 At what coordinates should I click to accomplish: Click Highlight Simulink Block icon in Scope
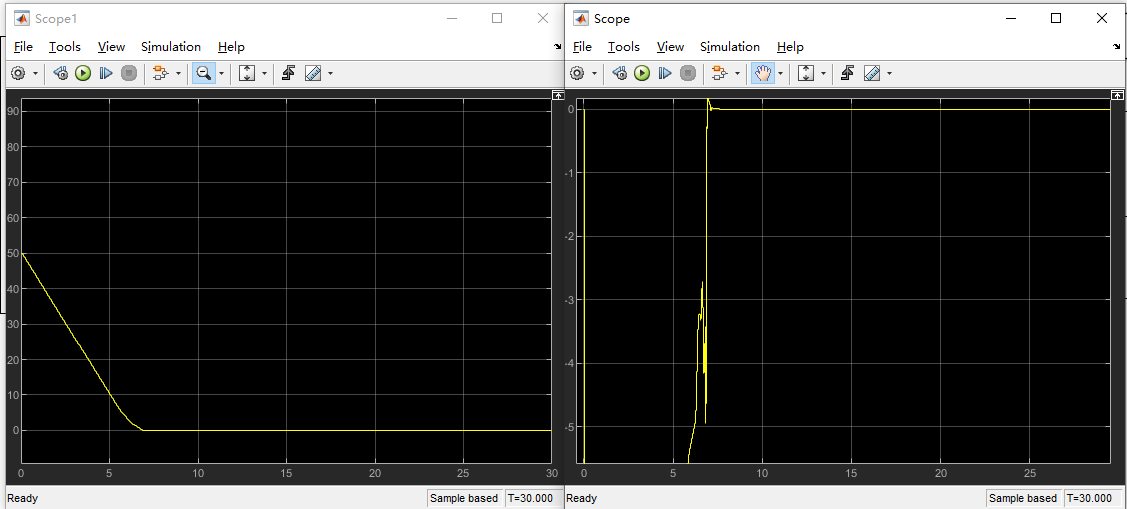pyautogui.click(x=719, y=73)
